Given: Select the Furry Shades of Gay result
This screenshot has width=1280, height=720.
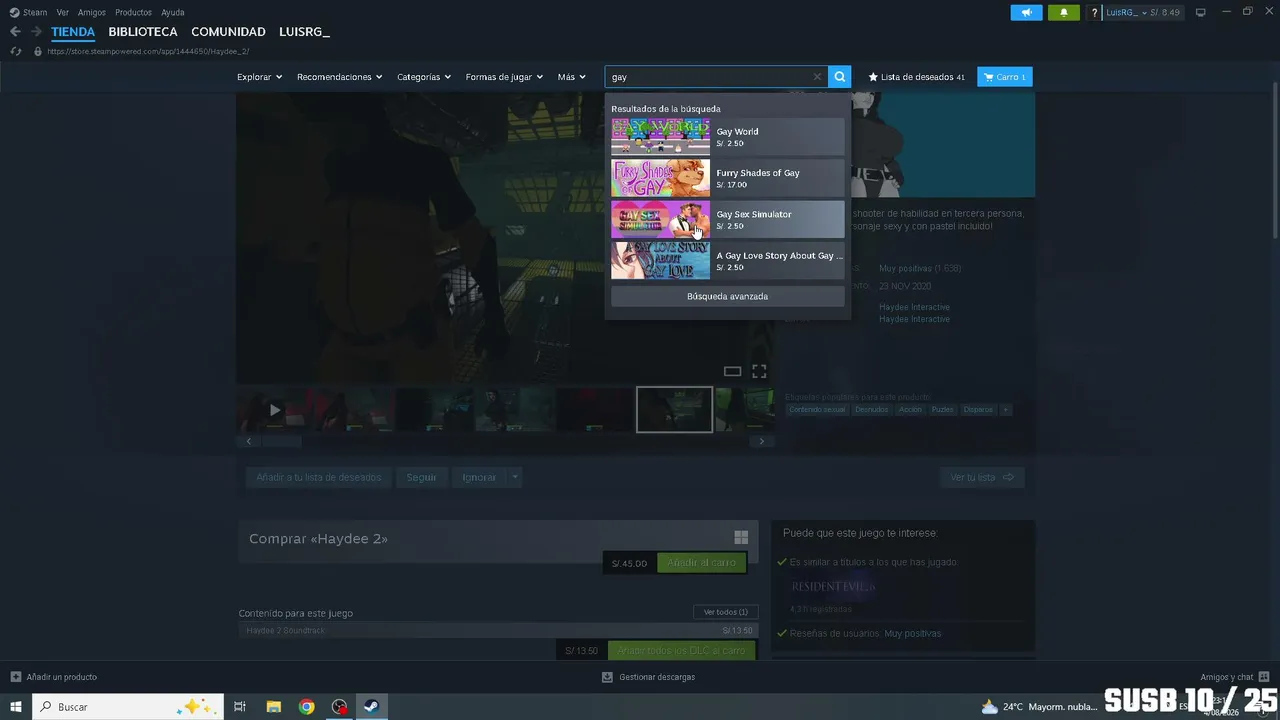Looking at the screenshot, I should pyautogui.click(x=728, y=178).
